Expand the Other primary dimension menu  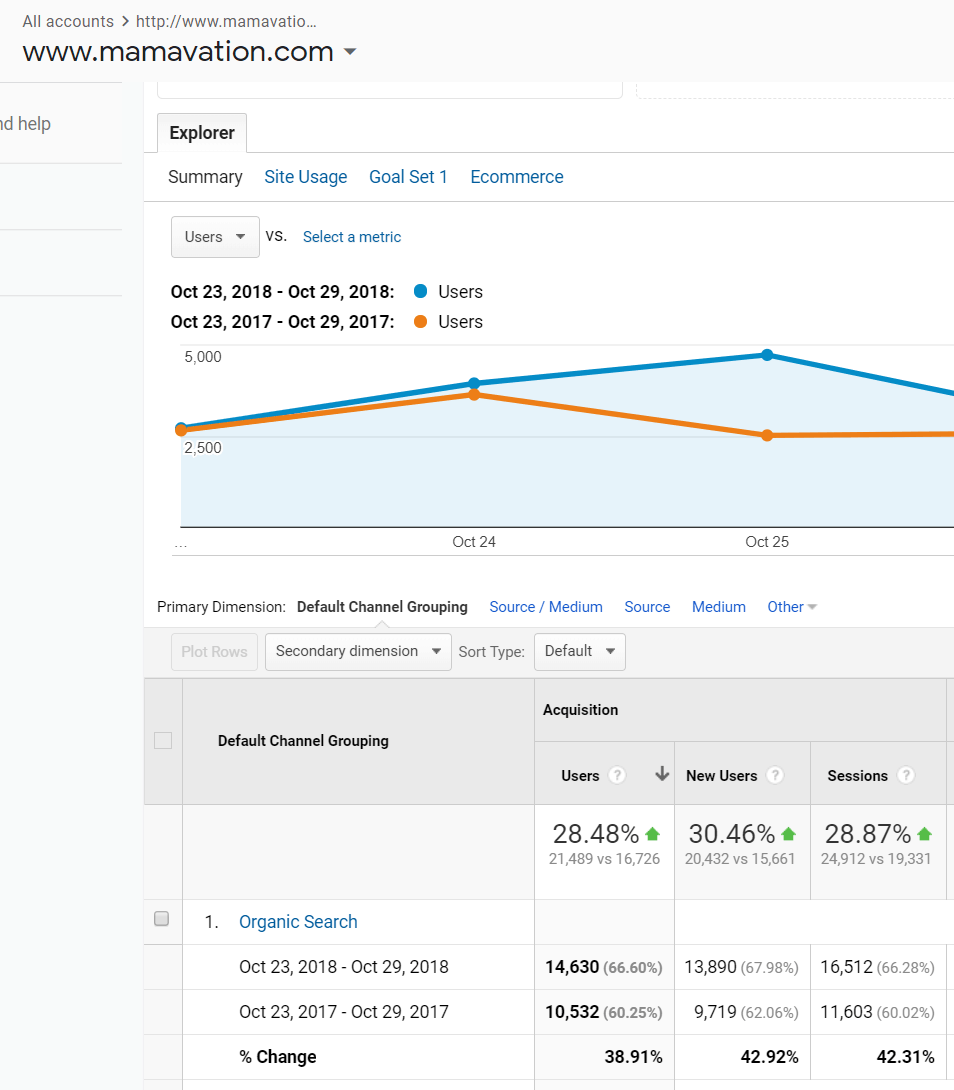[x=792, y=607]
